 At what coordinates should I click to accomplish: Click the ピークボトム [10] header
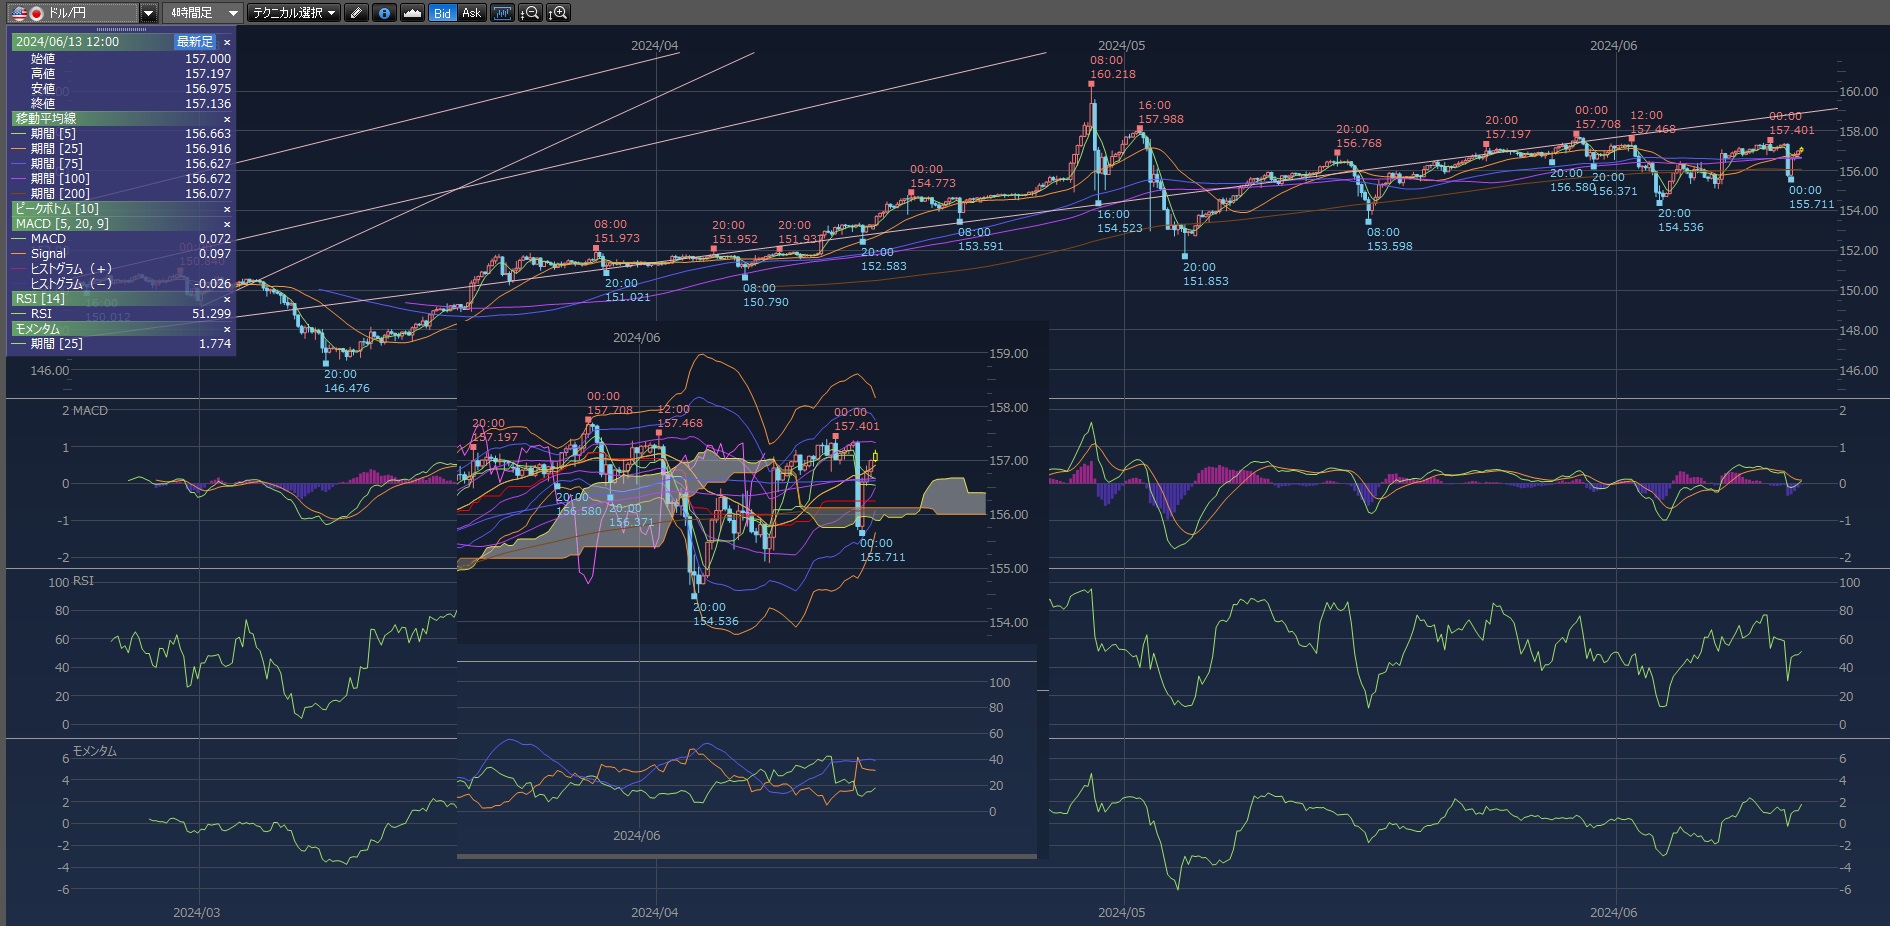(x=57, y=209)
